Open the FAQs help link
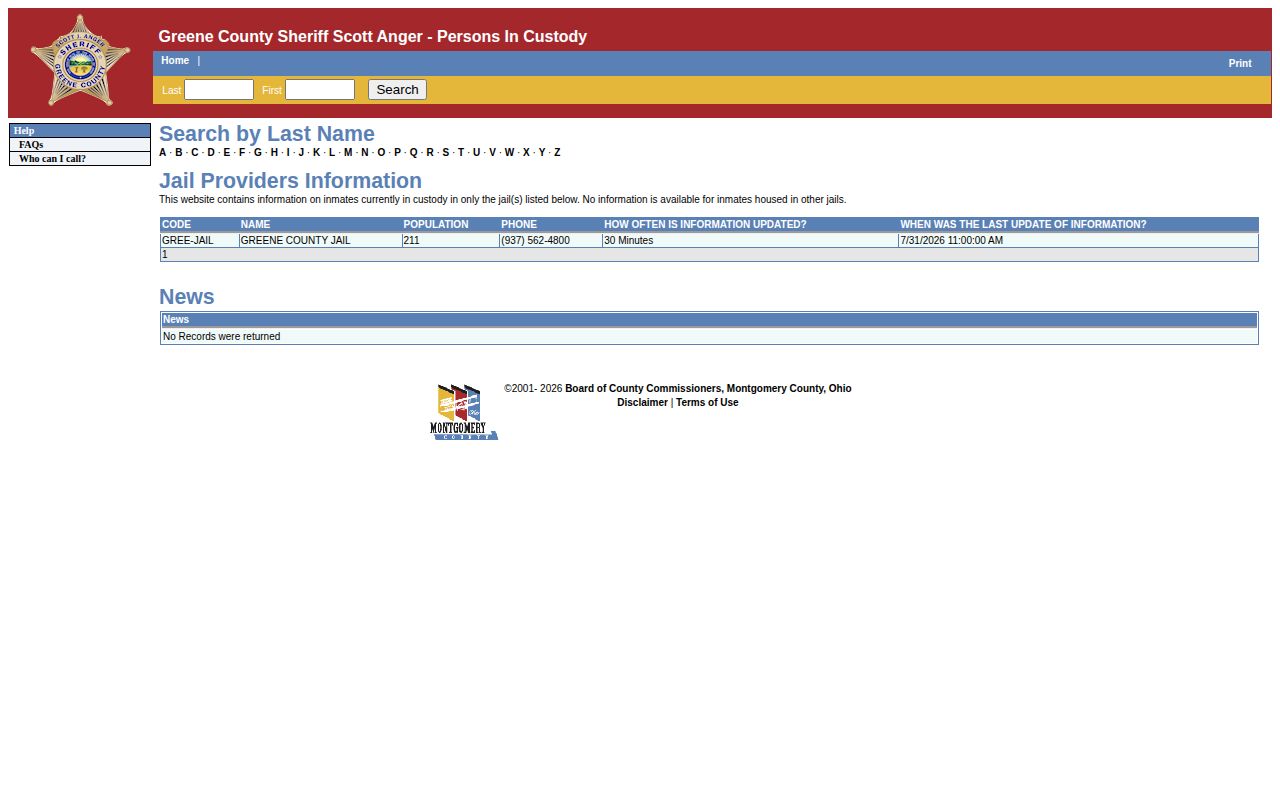The image size is (1280, 800). coord(31,145)
